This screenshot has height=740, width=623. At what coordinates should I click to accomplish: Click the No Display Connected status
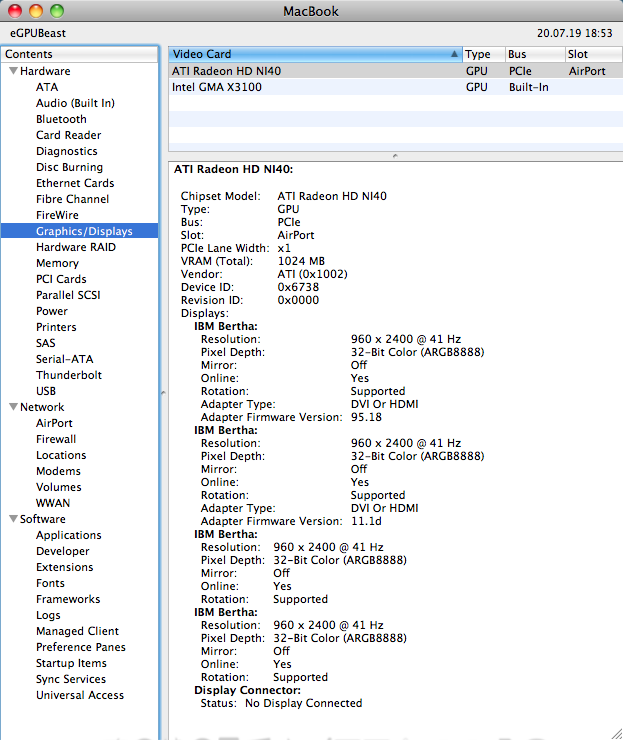(x=303, y=703)
